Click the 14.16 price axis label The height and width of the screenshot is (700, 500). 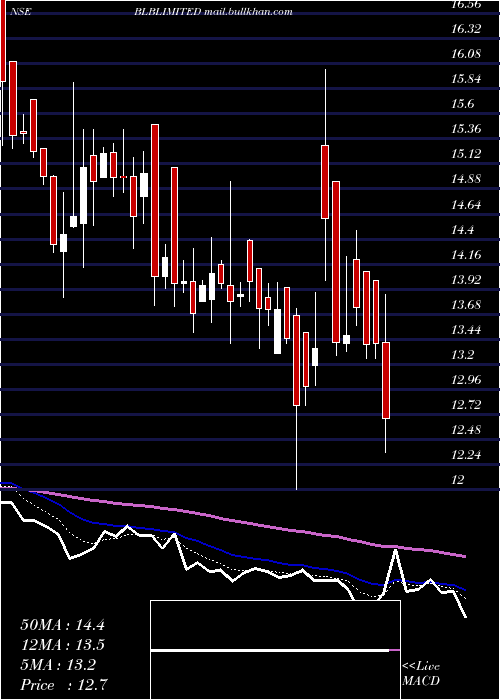467,255
